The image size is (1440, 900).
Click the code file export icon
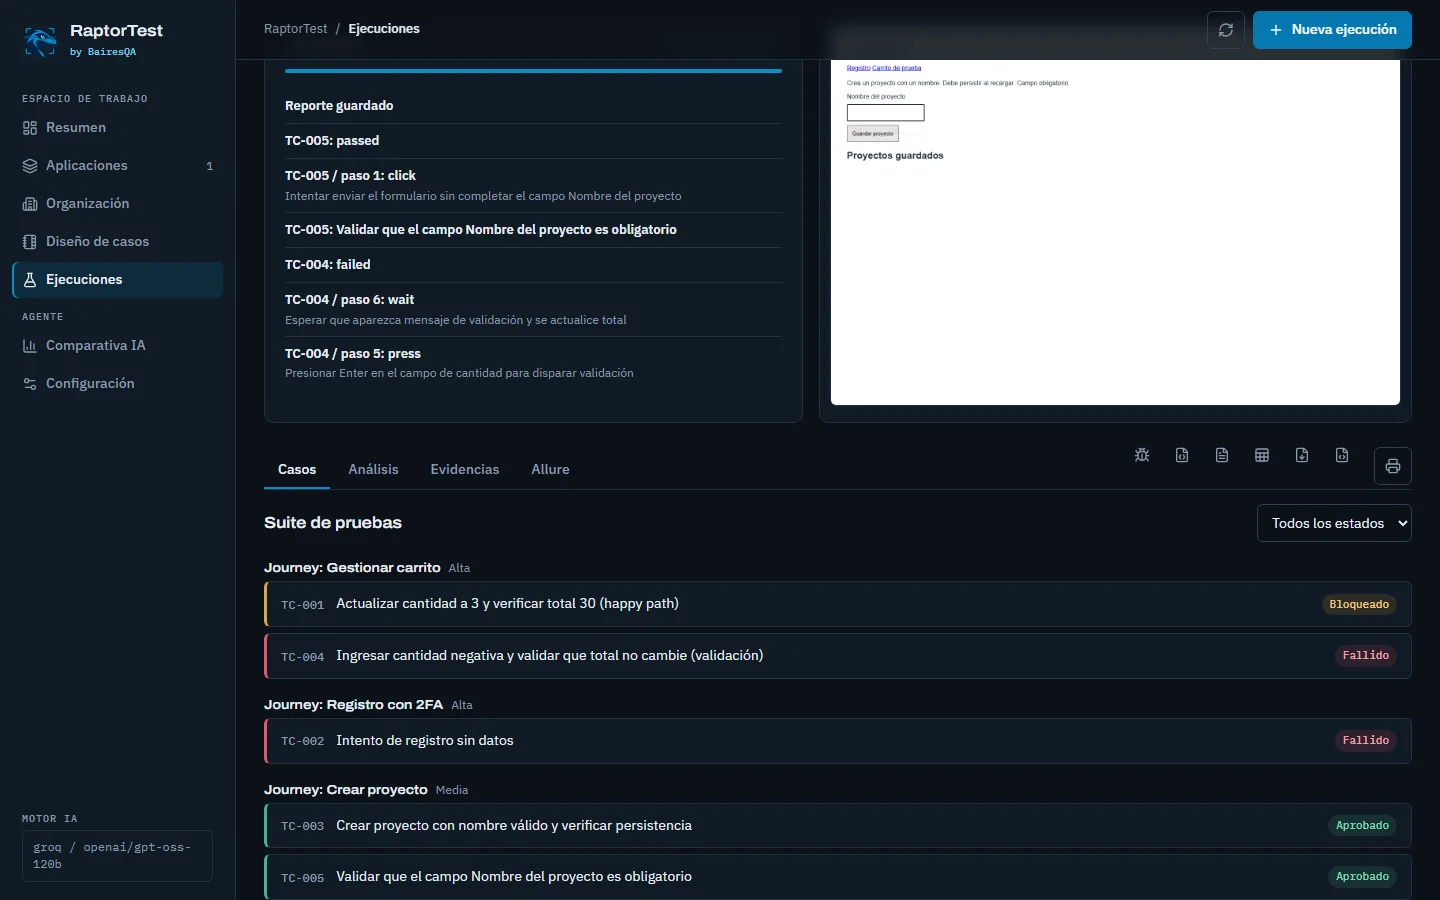[x=1342, y=455]
